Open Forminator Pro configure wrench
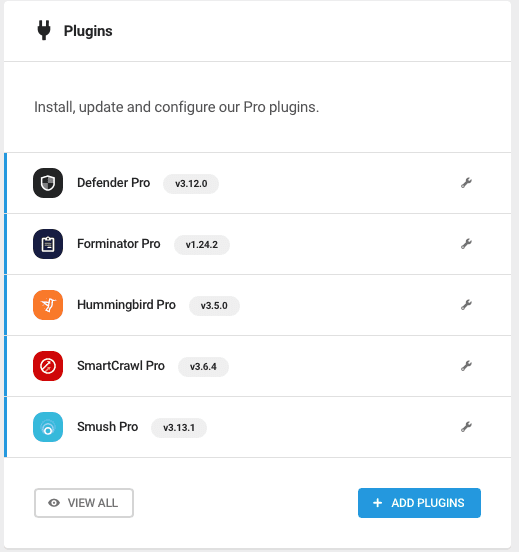 point(466,244)
